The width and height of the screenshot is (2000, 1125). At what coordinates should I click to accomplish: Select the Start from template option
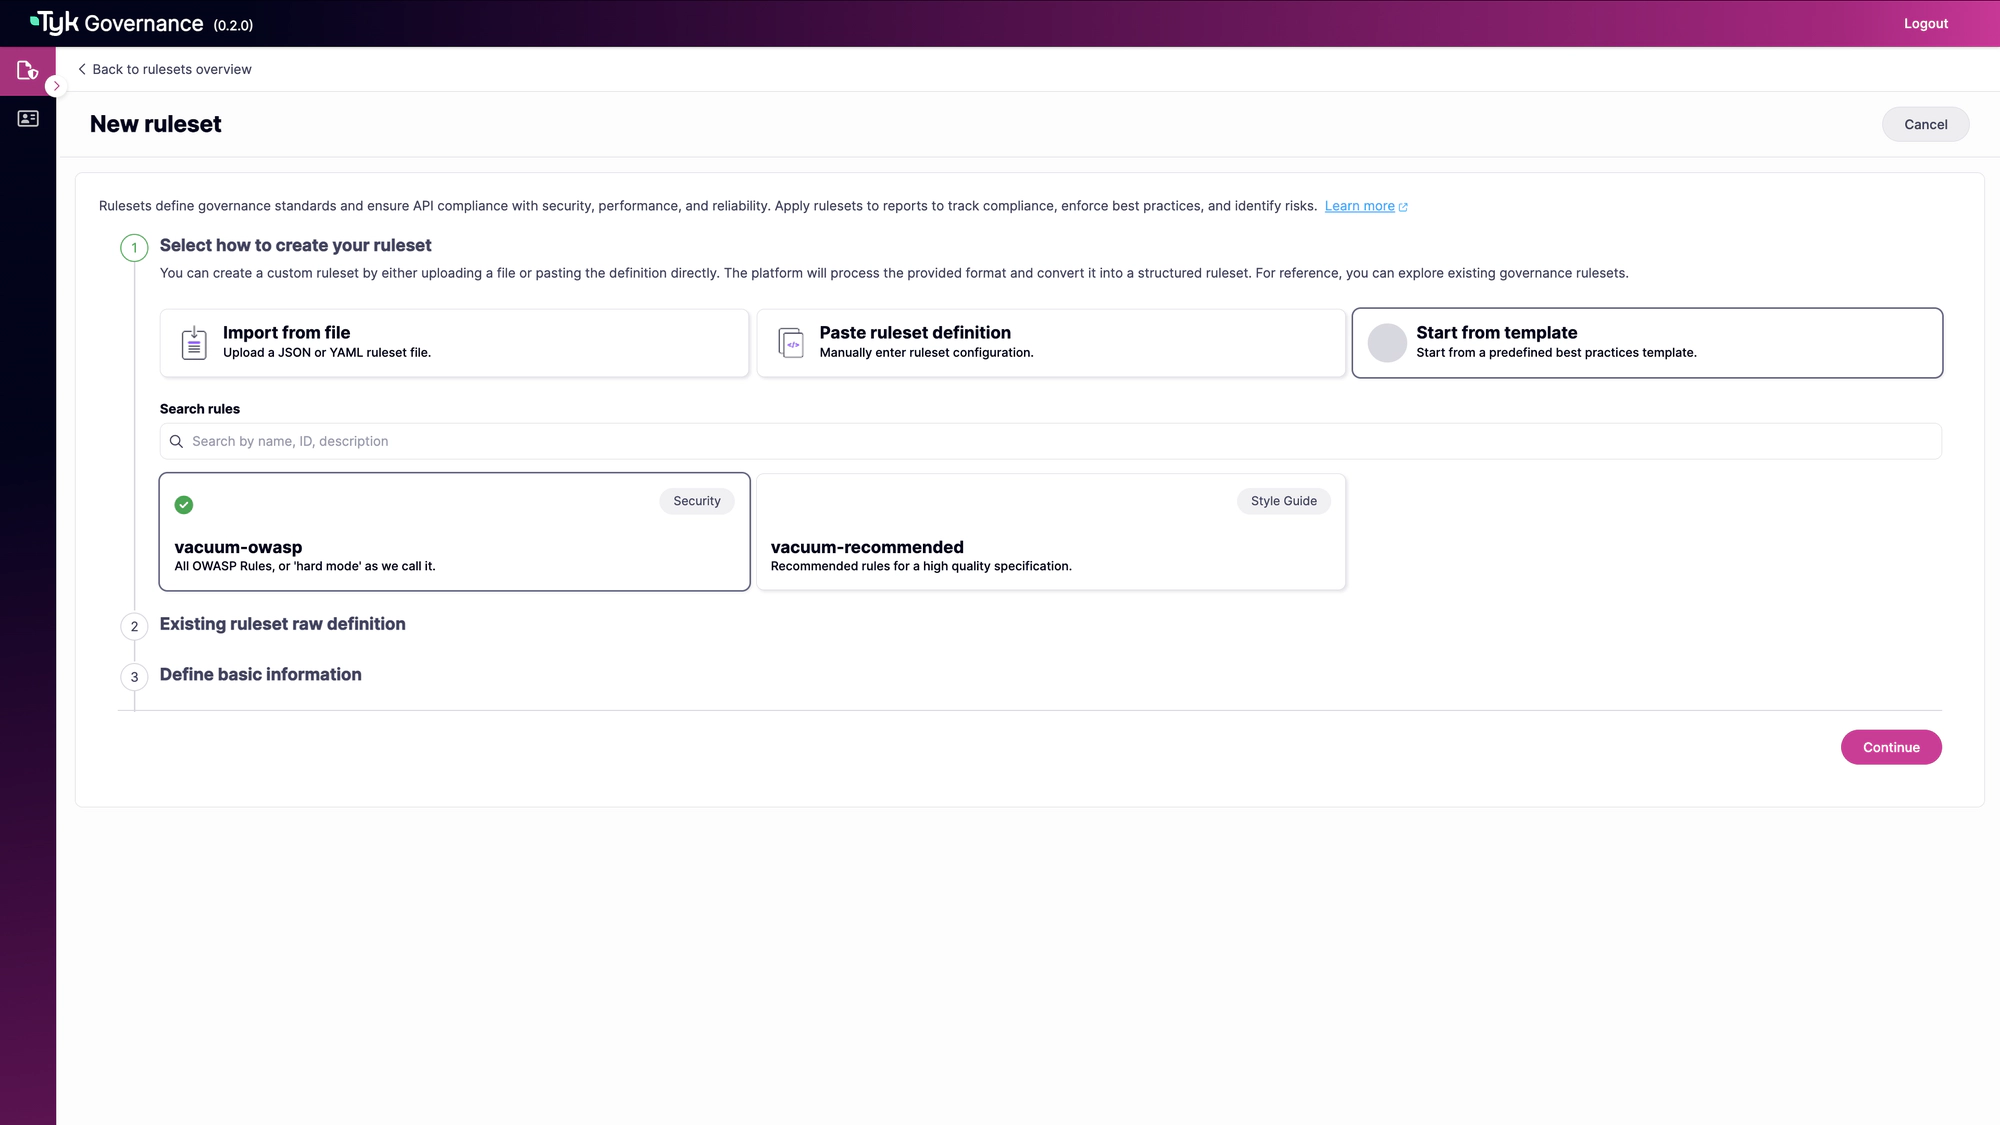(1646, 343)
